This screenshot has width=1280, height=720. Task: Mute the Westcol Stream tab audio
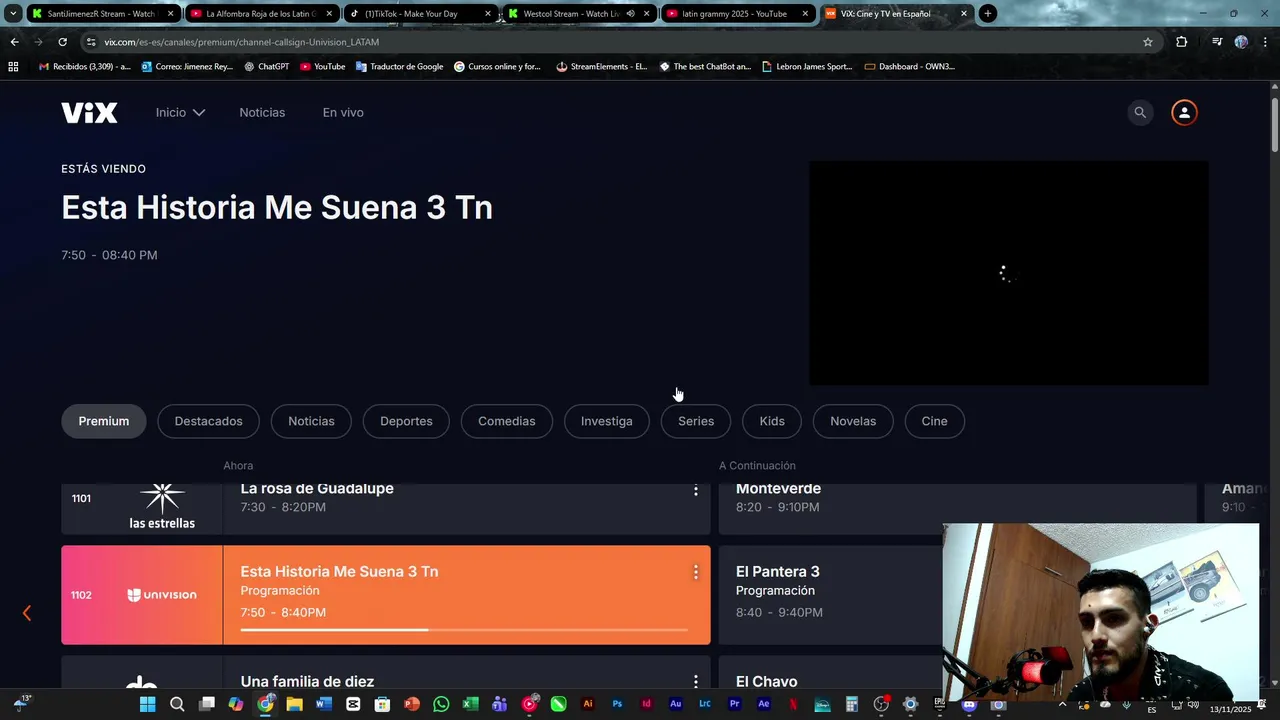coord(630,14)
